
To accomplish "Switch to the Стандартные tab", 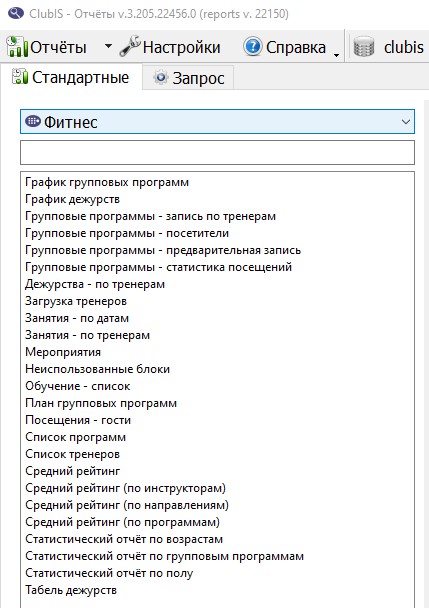I will coord(71,78).
